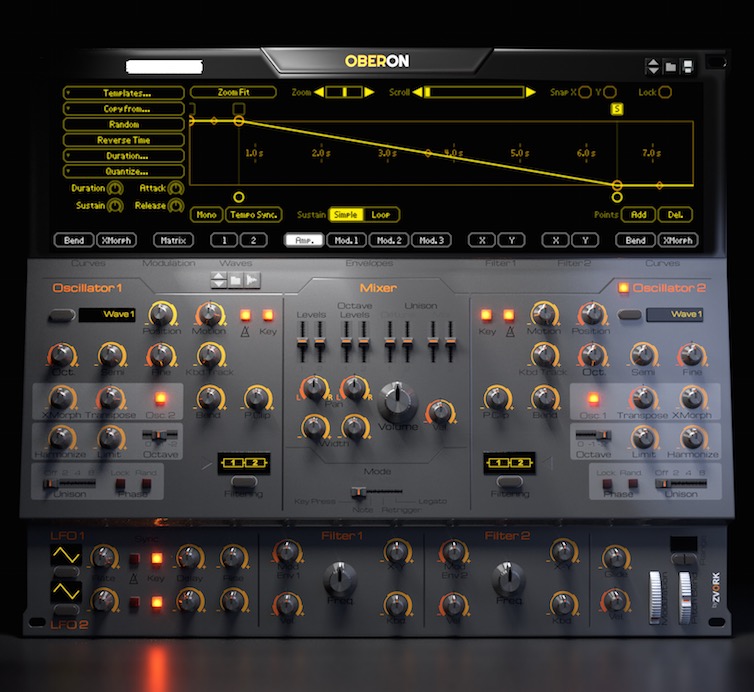The height and width of the screenshot is (692, 754).
Task: Click the patch up/down arrows at top right
Action: click(653, 66)
